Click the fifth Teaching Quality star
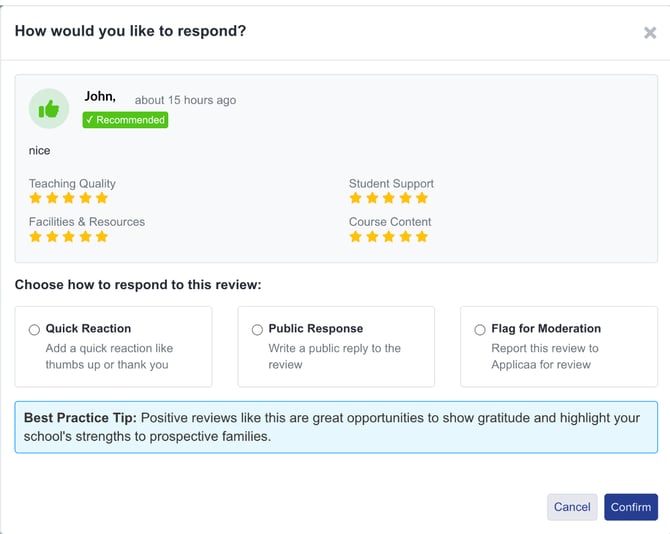 [101, 198]
